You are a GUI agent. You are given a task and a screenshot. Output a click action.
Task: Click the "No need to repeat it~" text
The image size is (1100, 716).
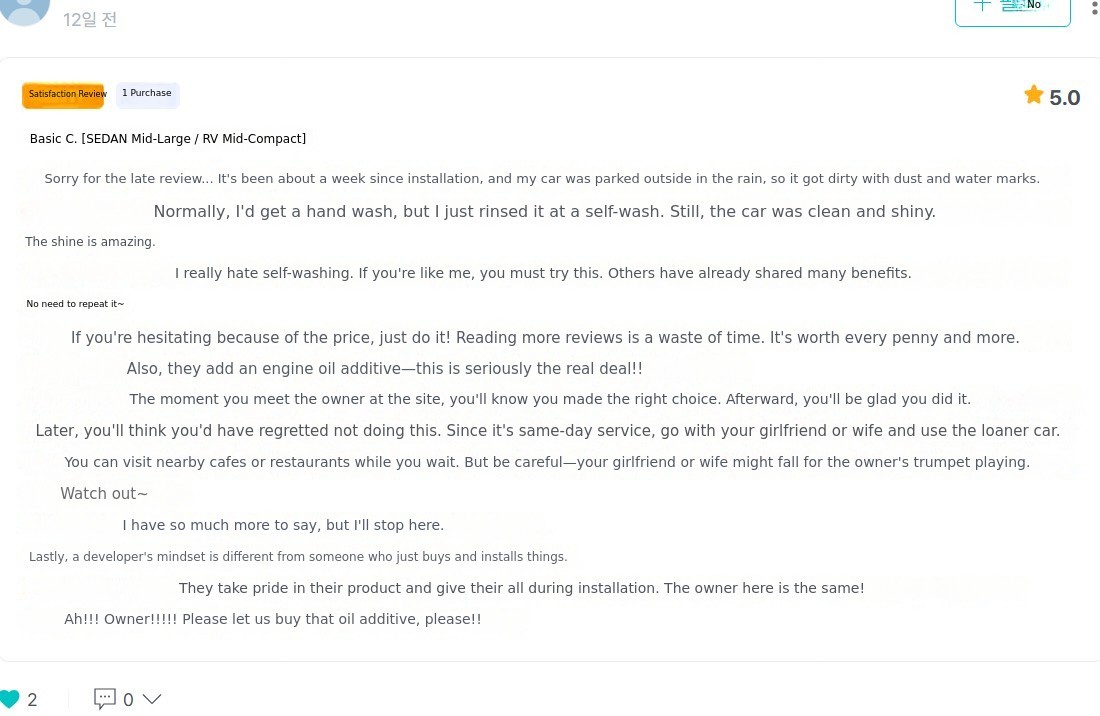(75, 304)
